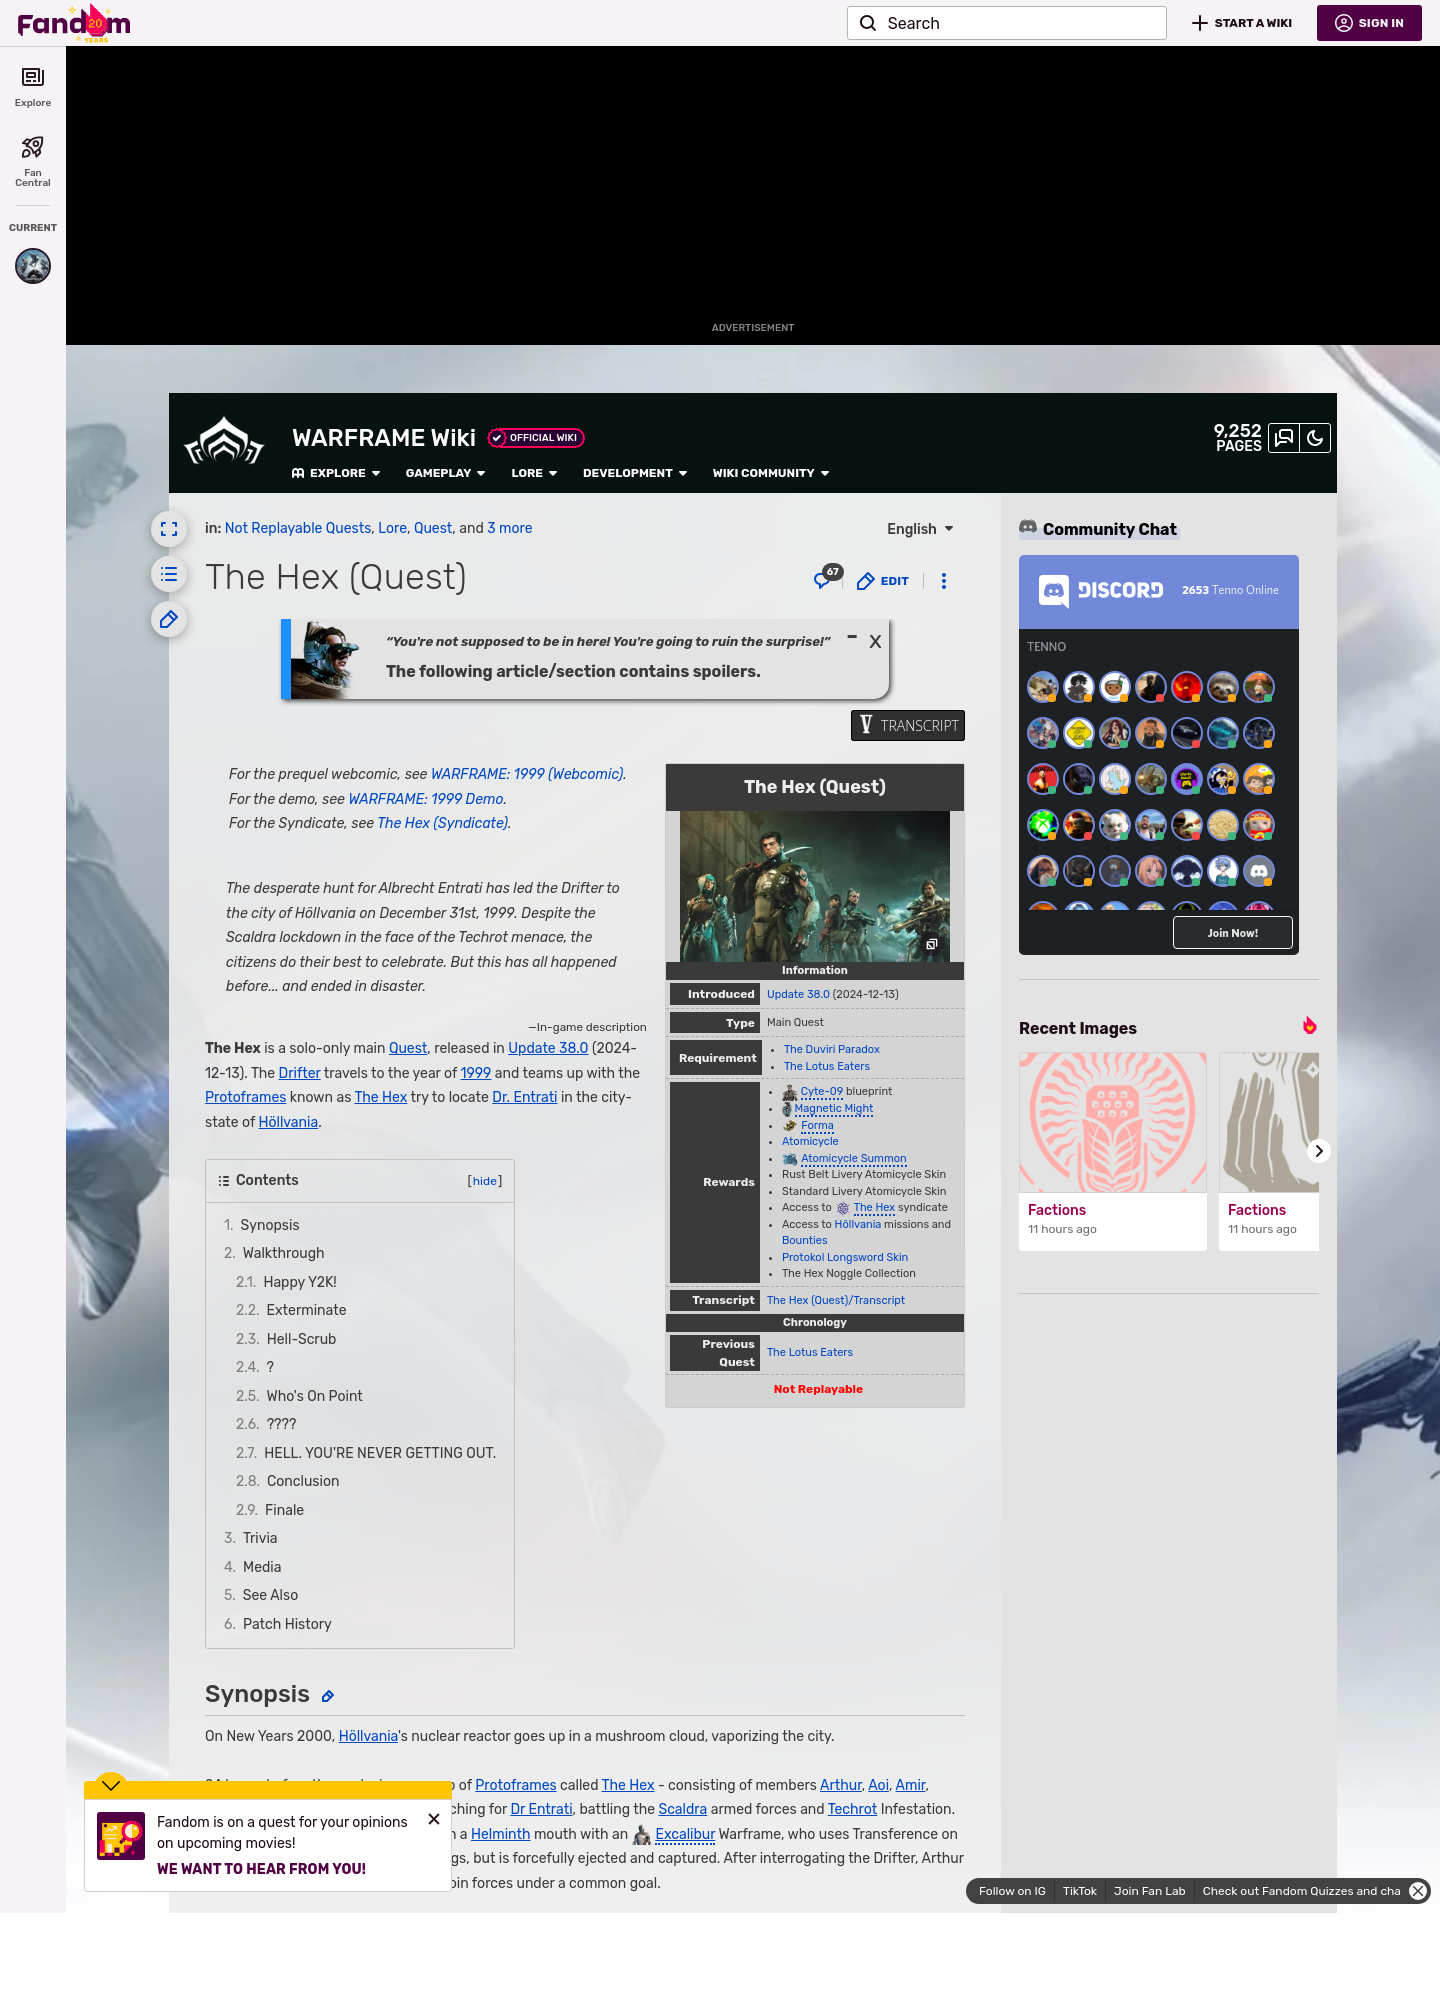The image size is (1440, 2000).
Task: Jump to Patch History in Contents
Action: [x=287, y=1624]
